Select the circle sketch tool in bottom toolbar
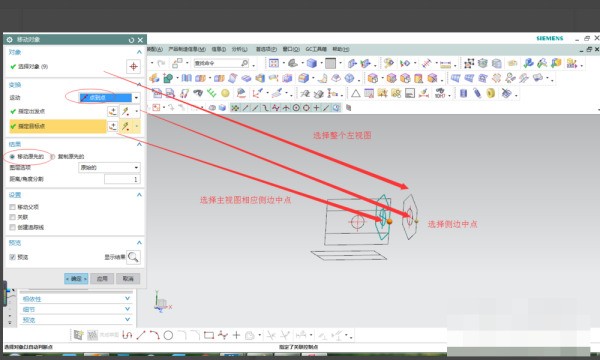Screen dimensions: 600x360 point(168,336)
